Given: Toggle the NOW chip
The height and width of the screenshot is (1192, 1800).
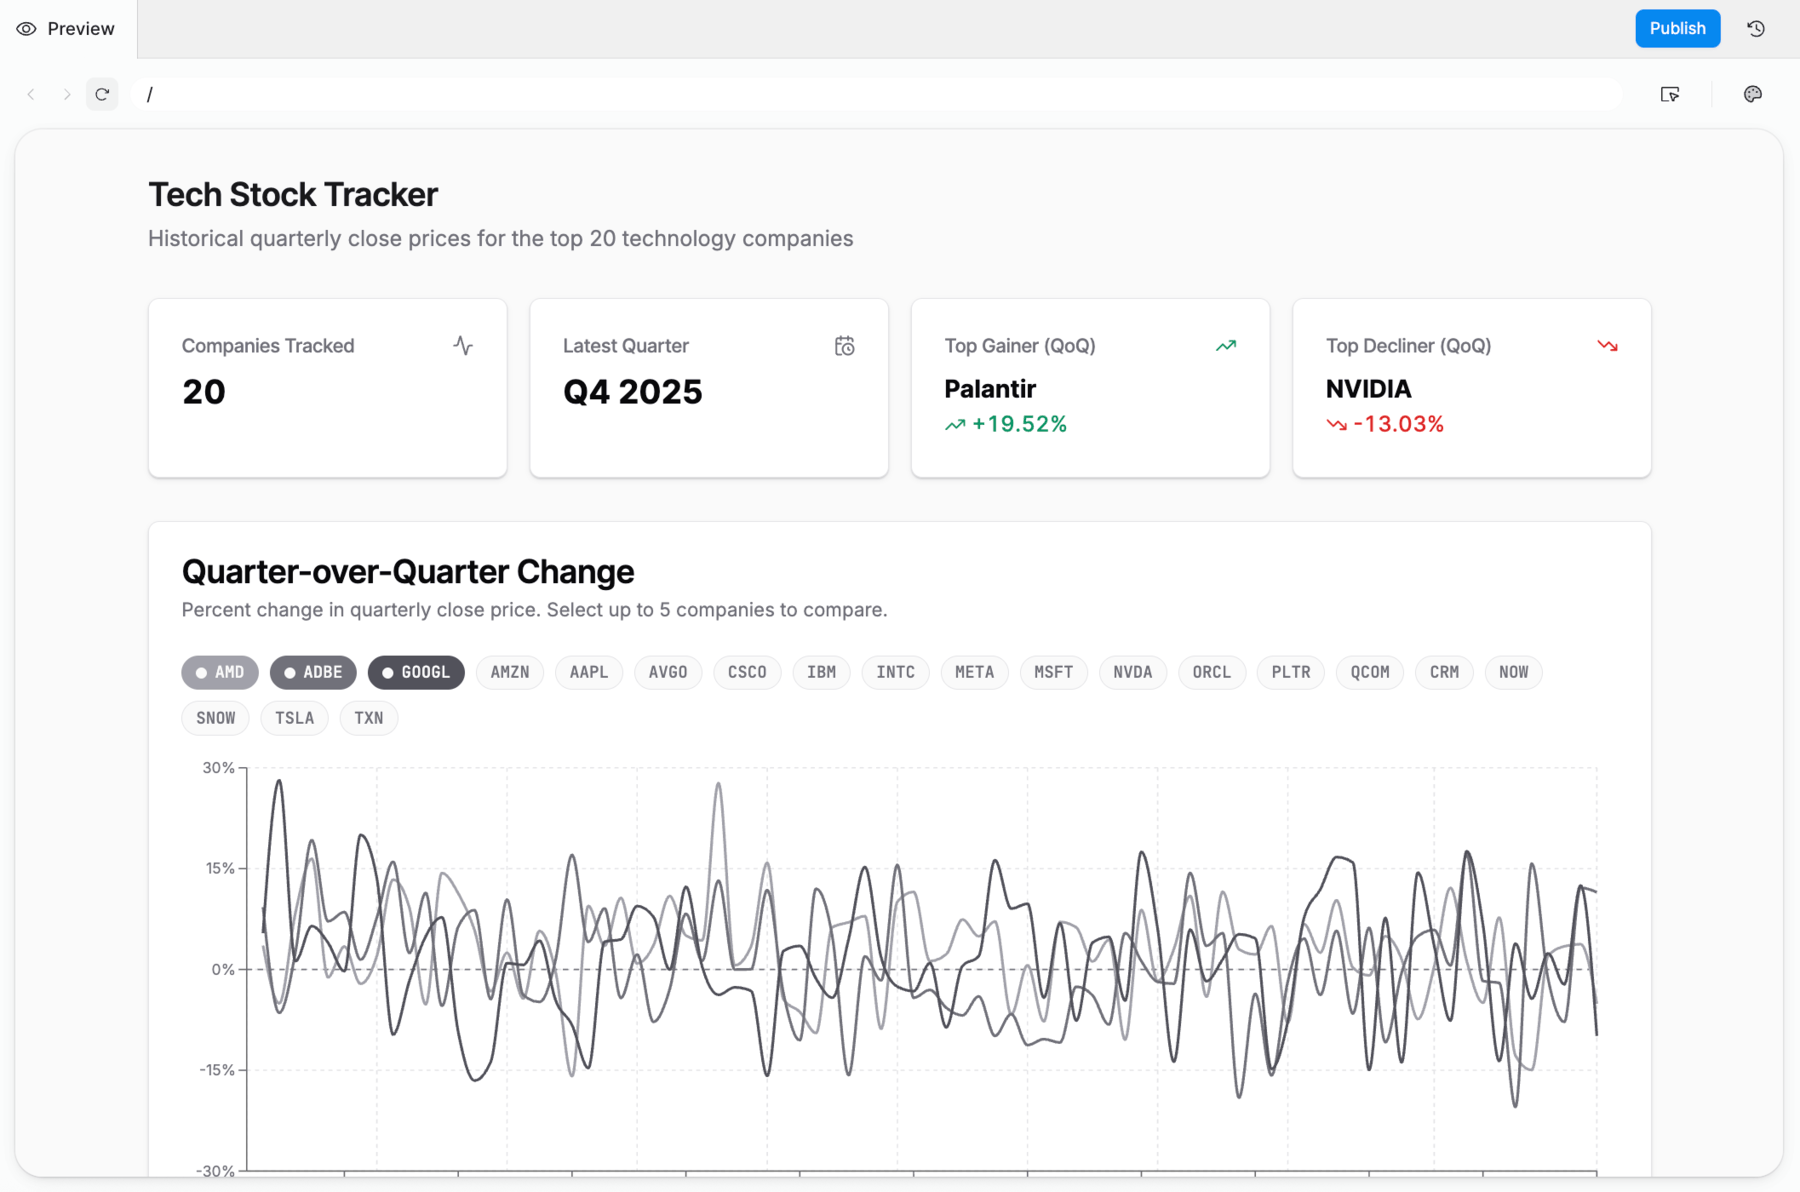Looking at the screenshot, I should pos(1514,673).
